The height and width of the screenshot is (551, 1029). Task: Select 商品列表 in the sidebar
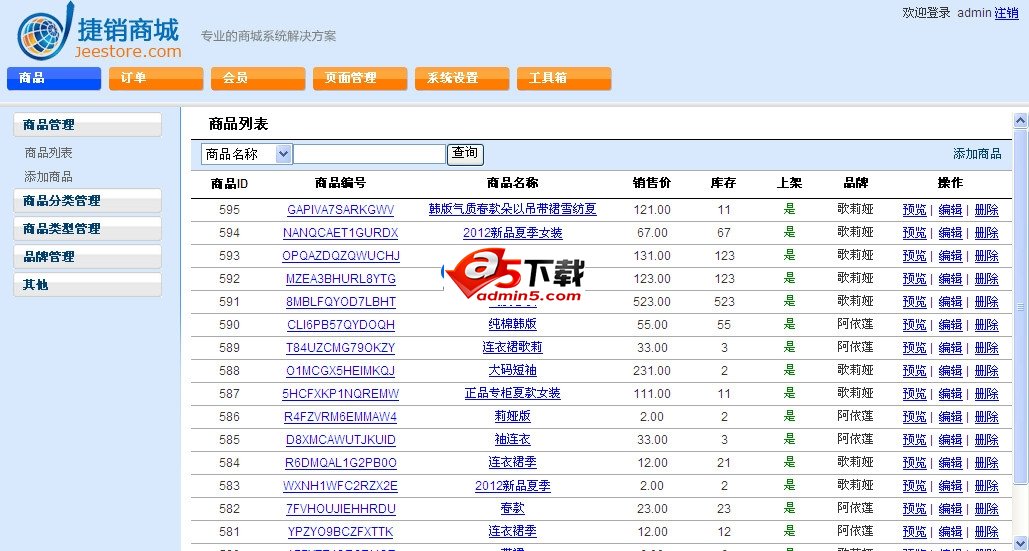click(x=49, y=153)
